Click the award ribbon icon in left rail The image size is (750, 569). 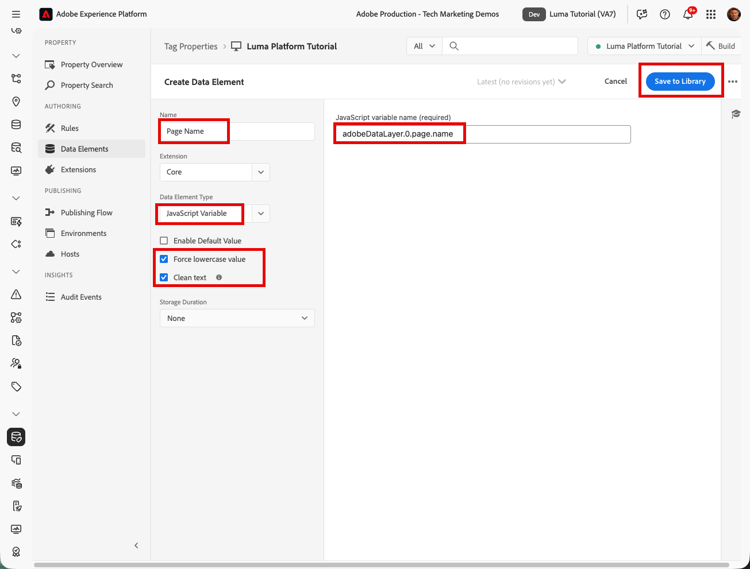click(x=16, y=552)
